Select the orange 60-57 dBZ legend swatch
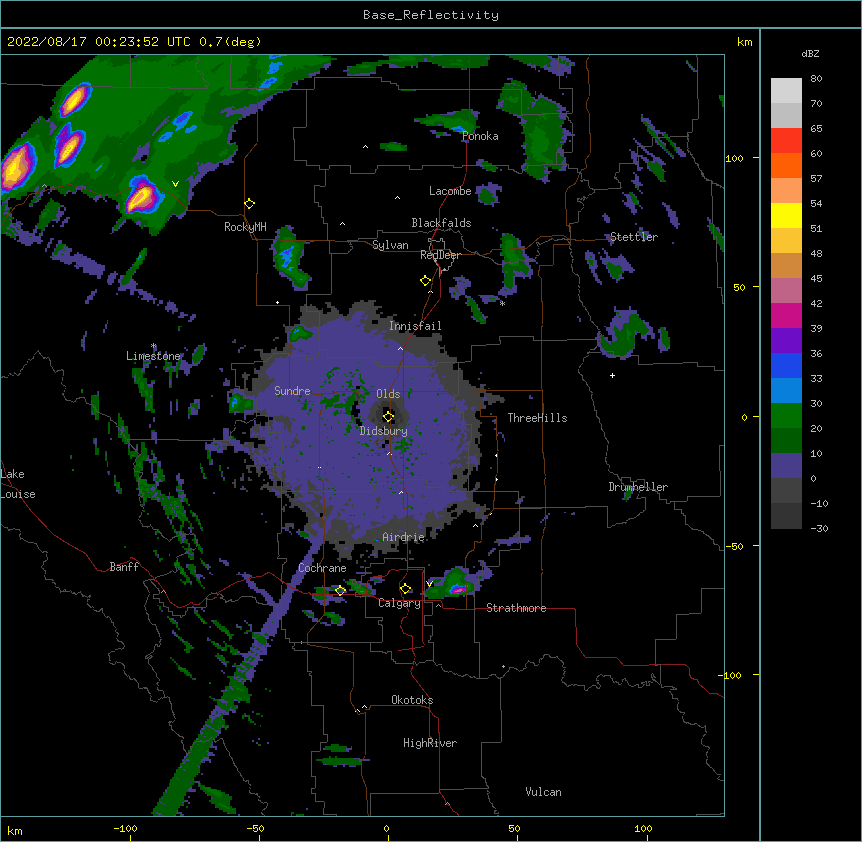Viewport: 862px width, 842px height. point(786,165)
